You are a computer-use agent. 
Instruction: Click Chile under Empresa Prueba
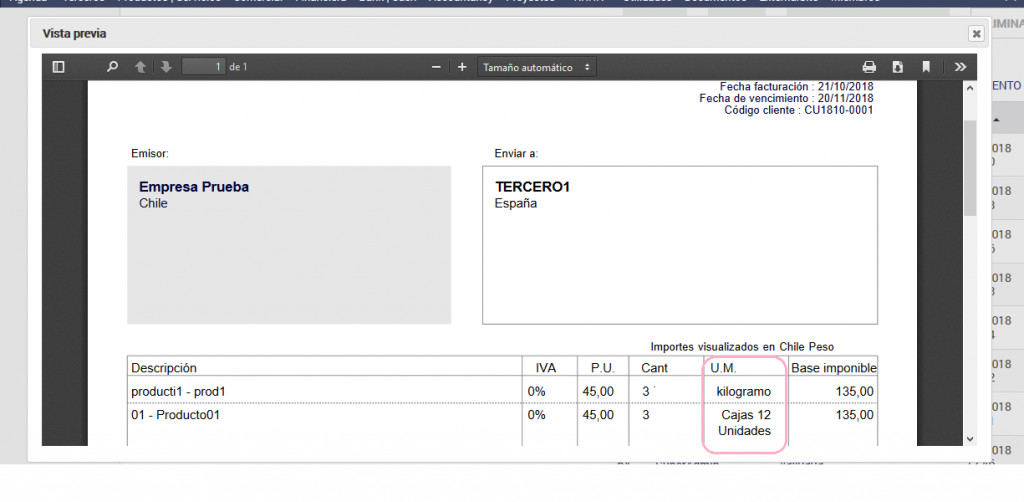pos(153,204)
